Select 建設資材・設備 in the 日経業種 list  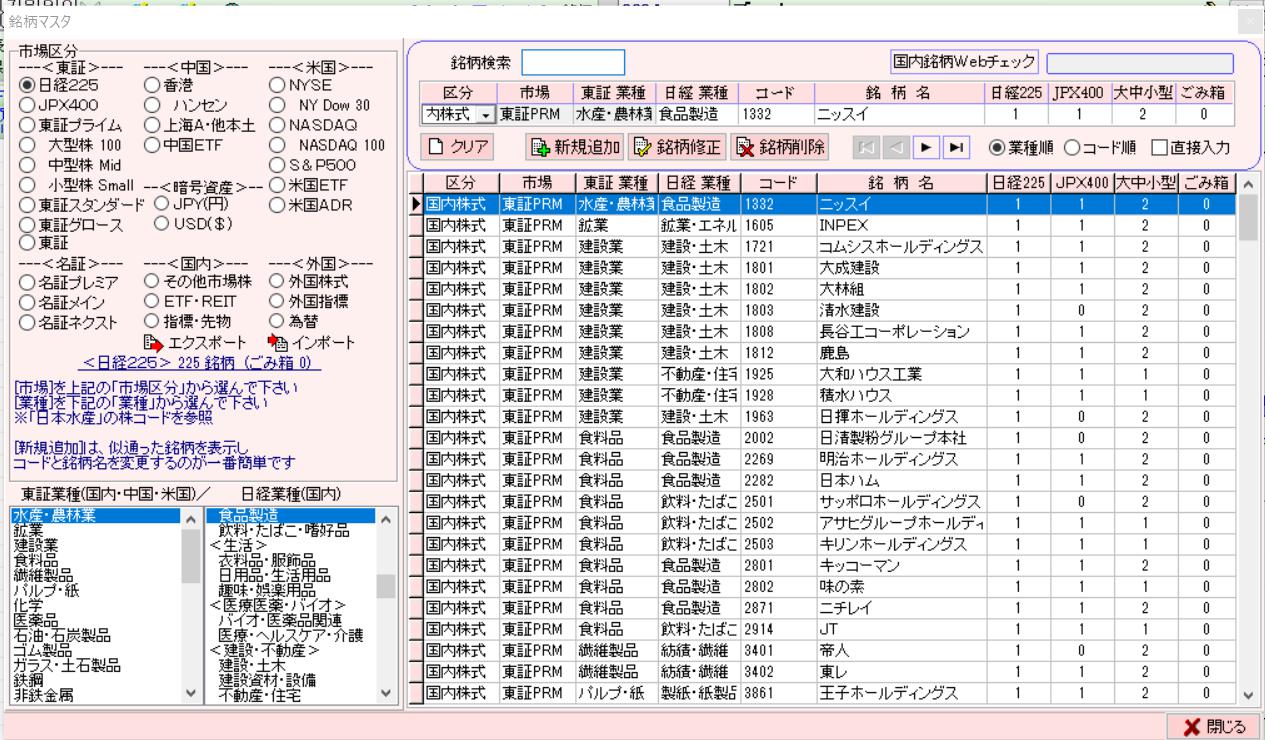pos(265,679)
